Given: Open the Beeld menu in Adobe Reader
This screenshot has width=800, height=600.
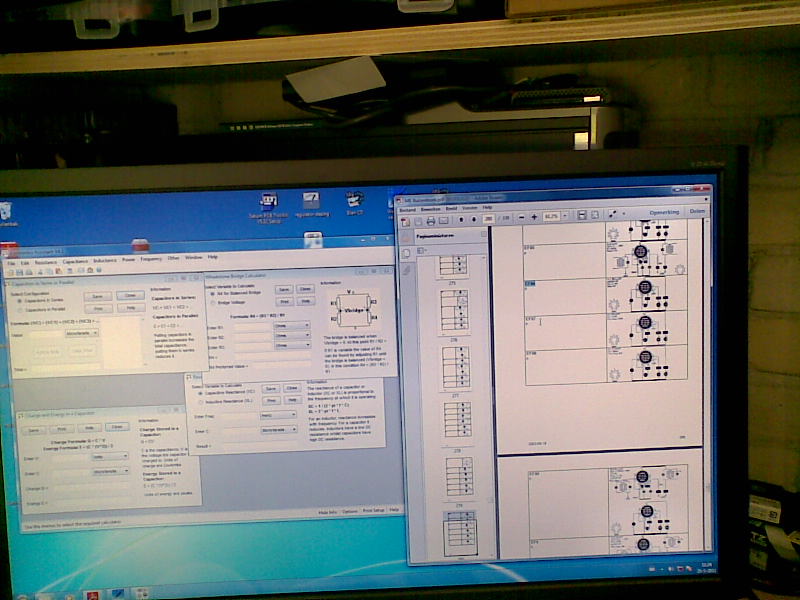Looking at the screenshot, I should [x=452, y=209].
